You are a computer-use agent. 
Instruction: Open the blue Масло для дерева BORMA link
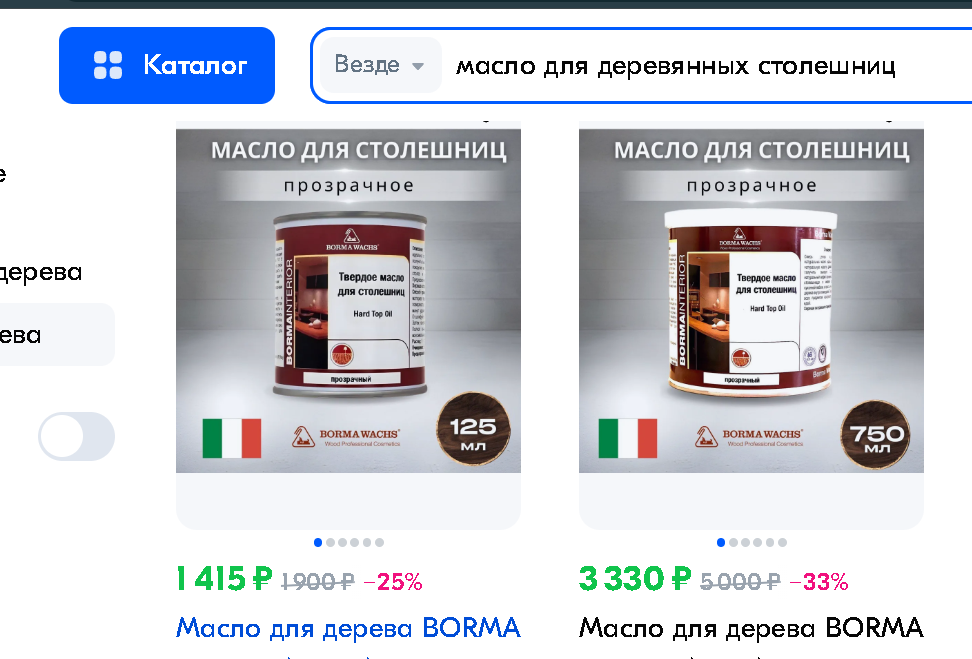click(x=348, y=627)
